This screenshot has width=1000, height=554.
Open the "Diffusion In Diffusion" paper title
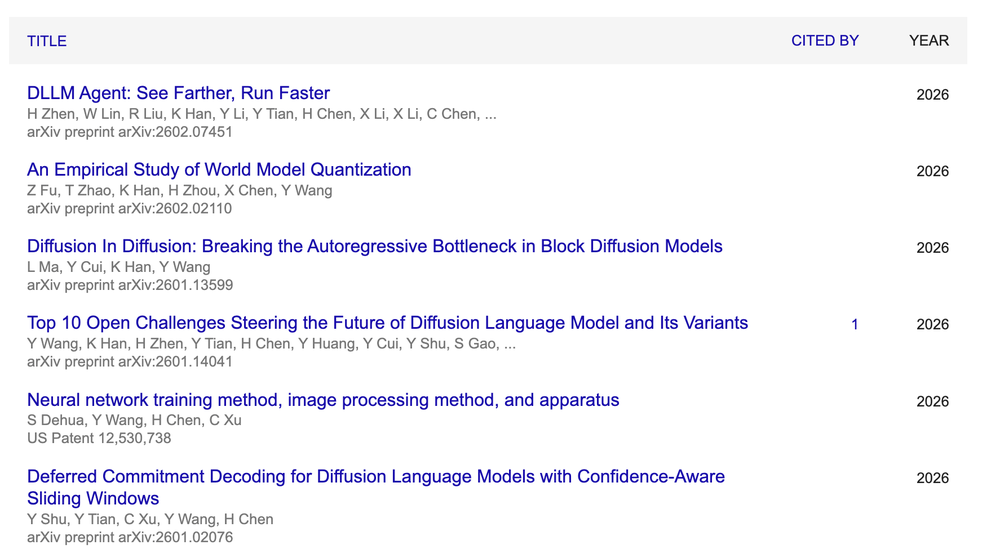[x=374, y=246]
